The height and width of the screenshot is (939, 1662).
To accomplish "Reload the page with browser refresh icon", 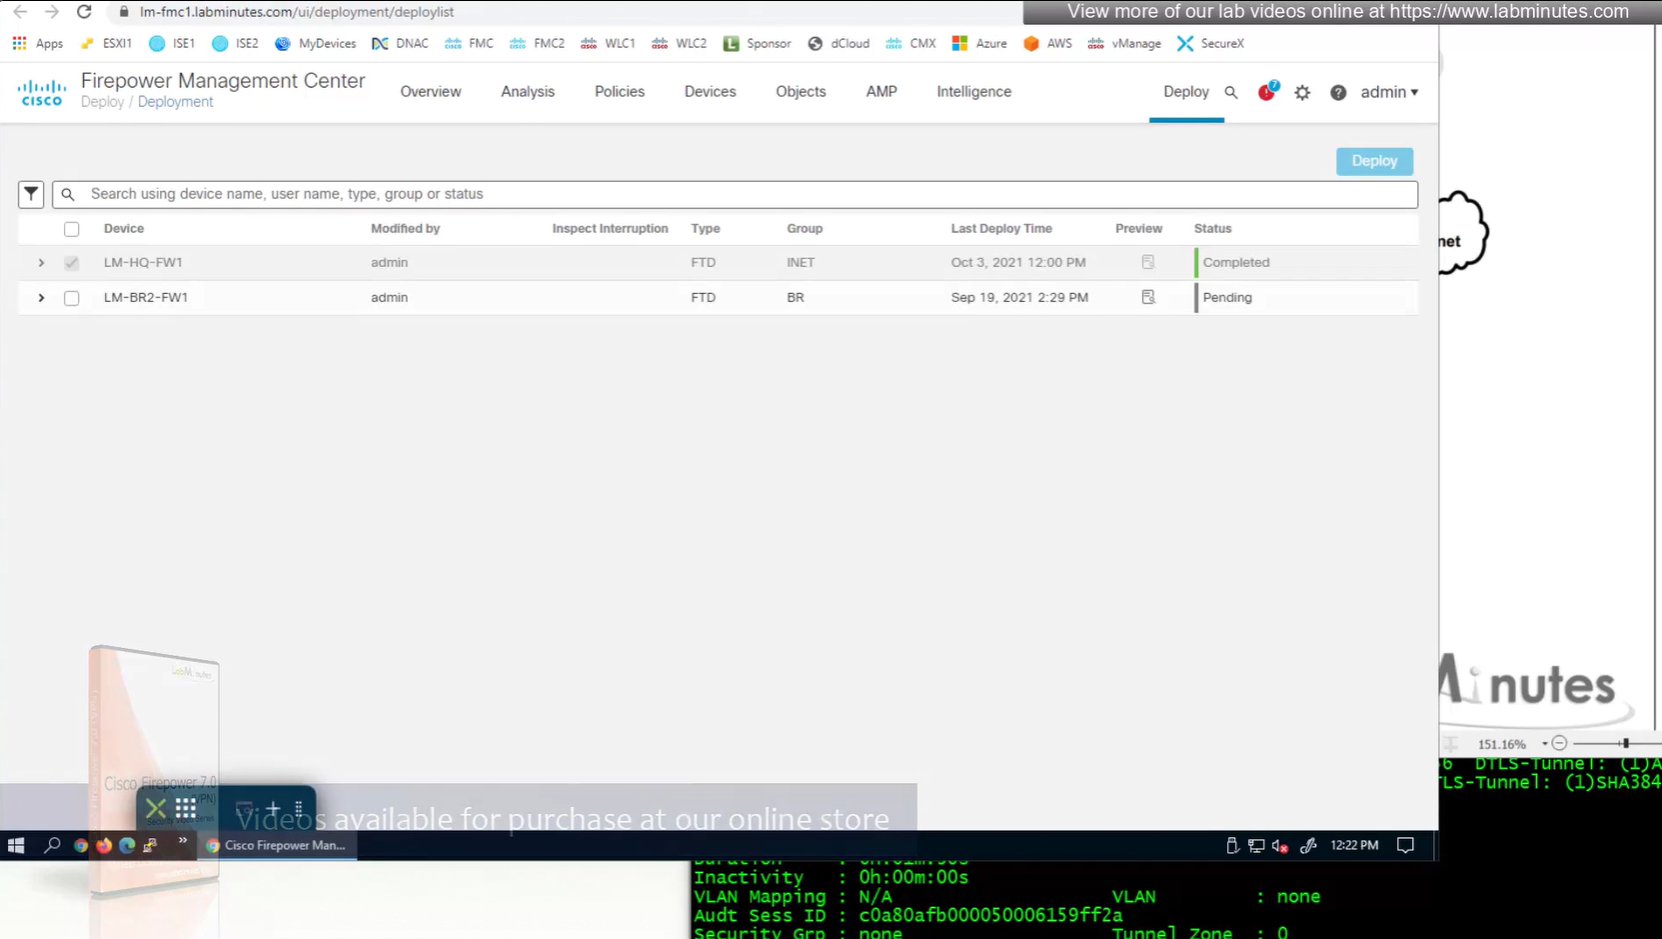I will coord(84,12).
